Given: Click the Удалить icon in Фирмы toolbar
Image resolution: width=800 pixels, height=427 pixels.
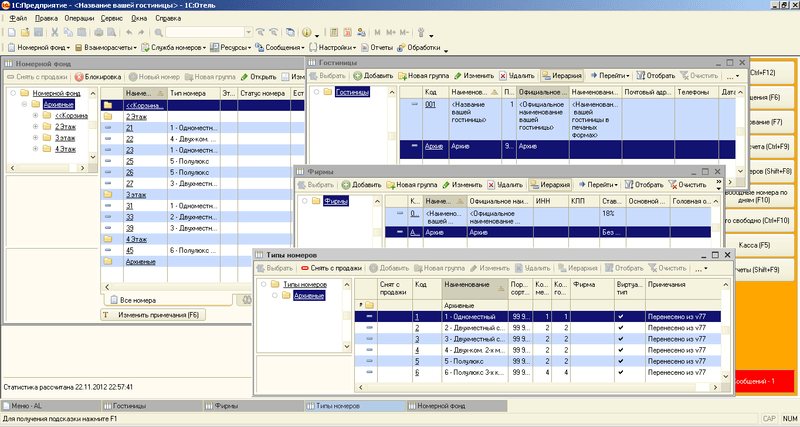Looking at the screenshot, I should click(x=491, y=185).
